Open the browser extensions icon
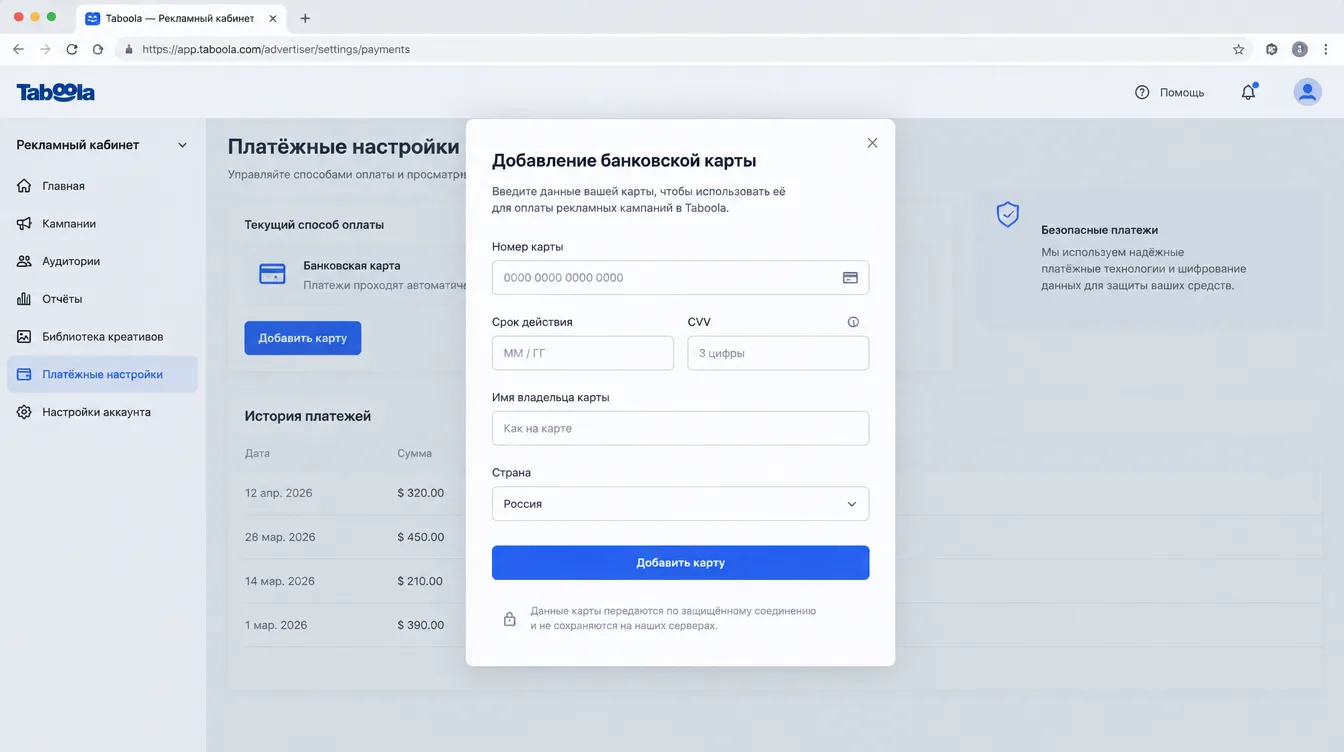 (x=1272, y=49)
